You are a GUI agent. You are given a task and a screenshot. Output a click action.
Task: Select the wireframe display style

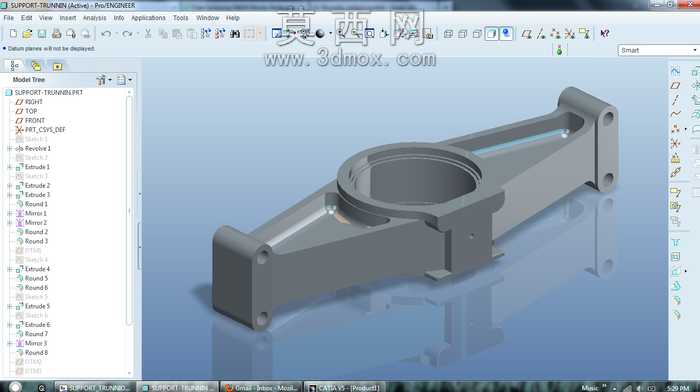[448, 33]
